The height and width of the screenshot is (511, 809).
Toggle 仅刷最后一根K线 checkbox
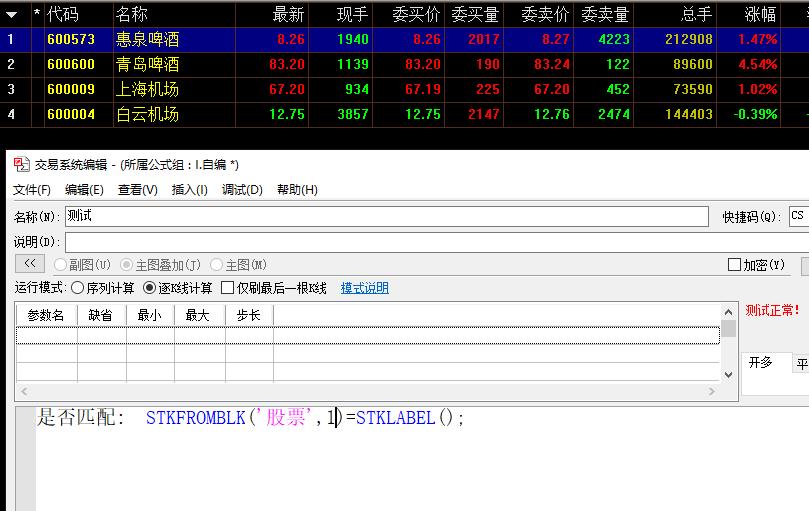coord(227,288)
